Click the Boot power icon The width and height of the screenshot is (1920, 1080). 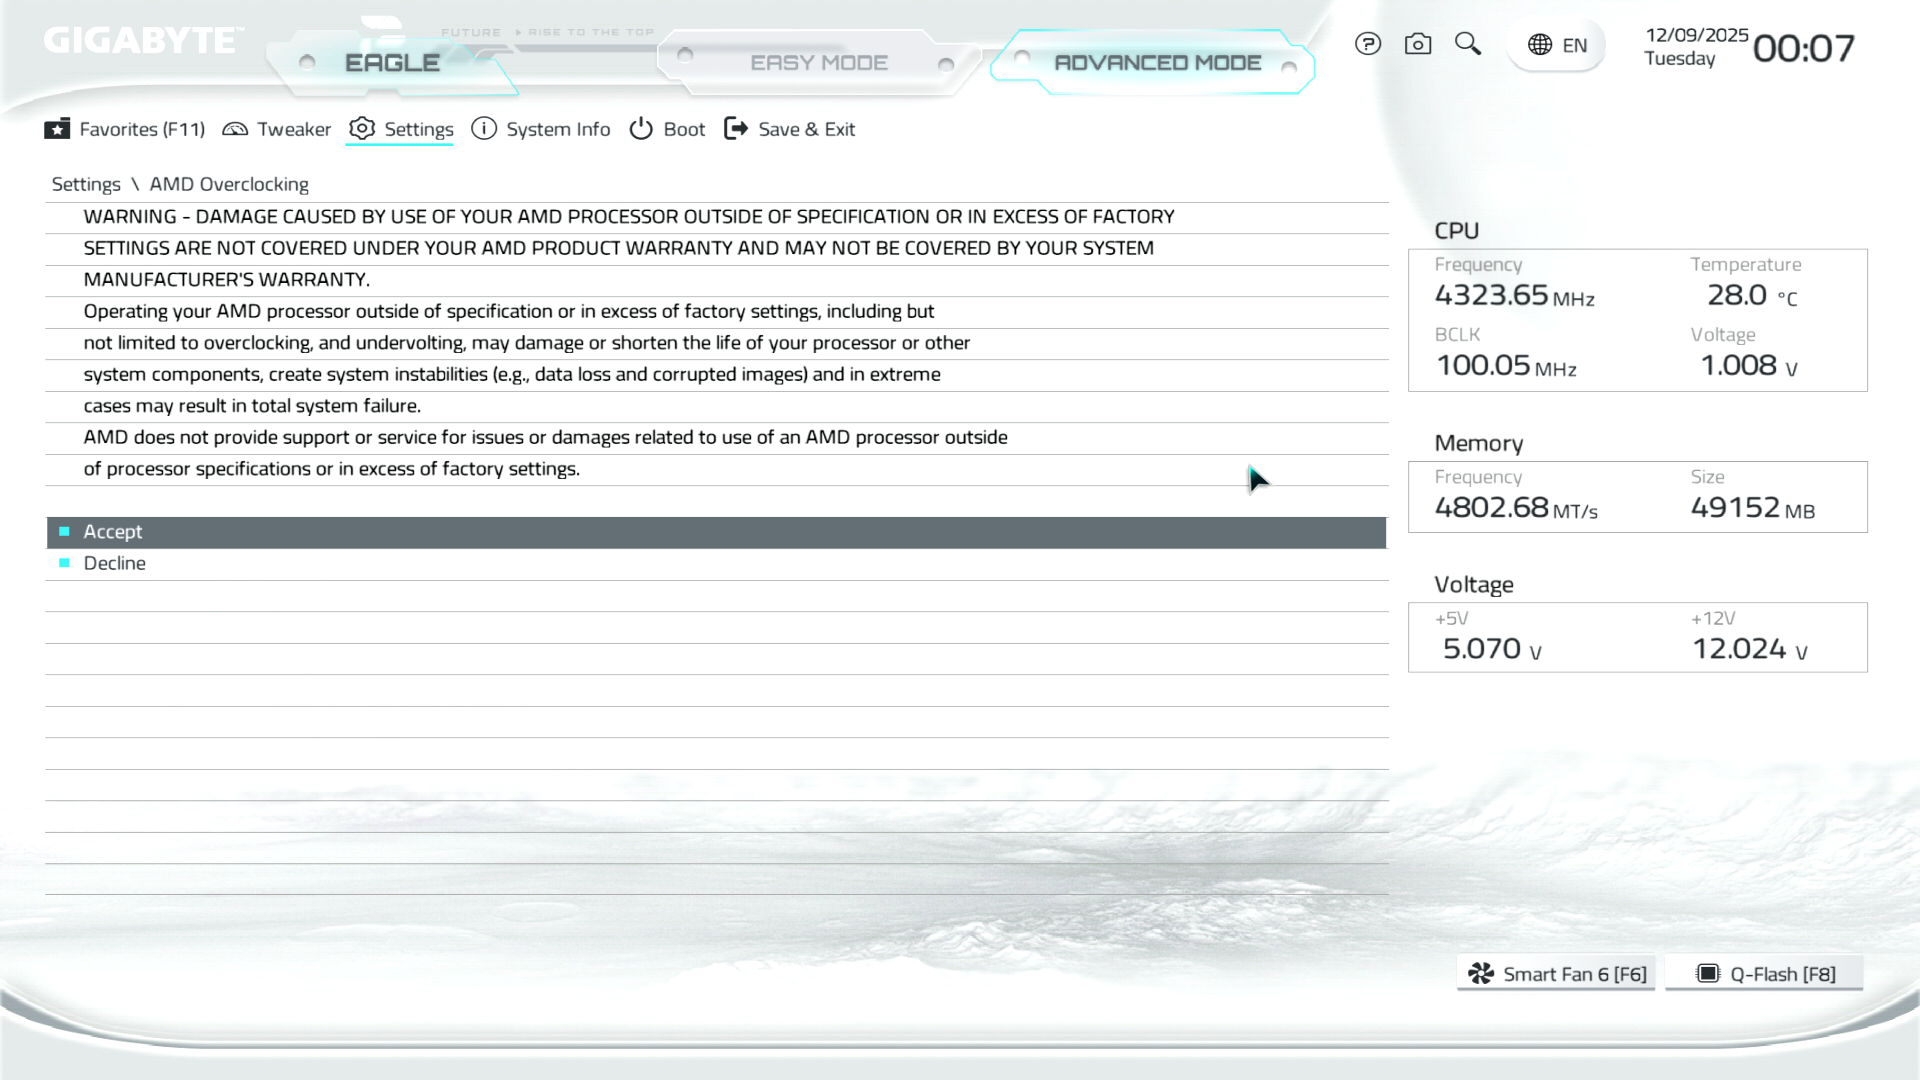point(641,129)
